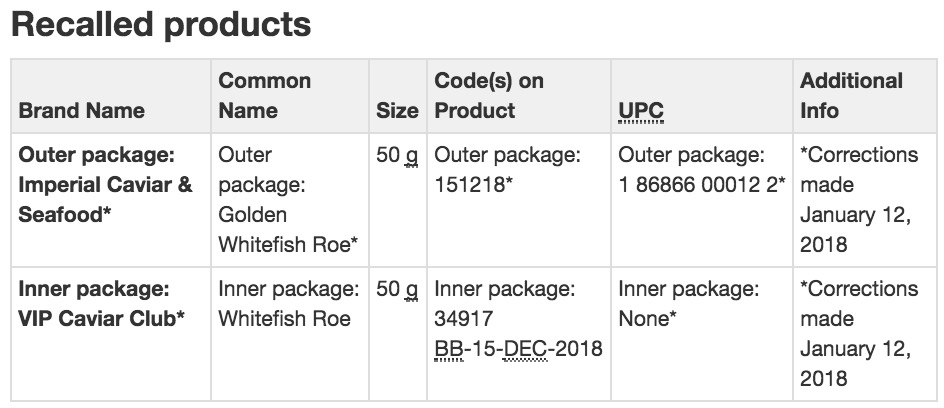944x408 pixels.
Task: Select the Size column header
Action: click(397, 111)
